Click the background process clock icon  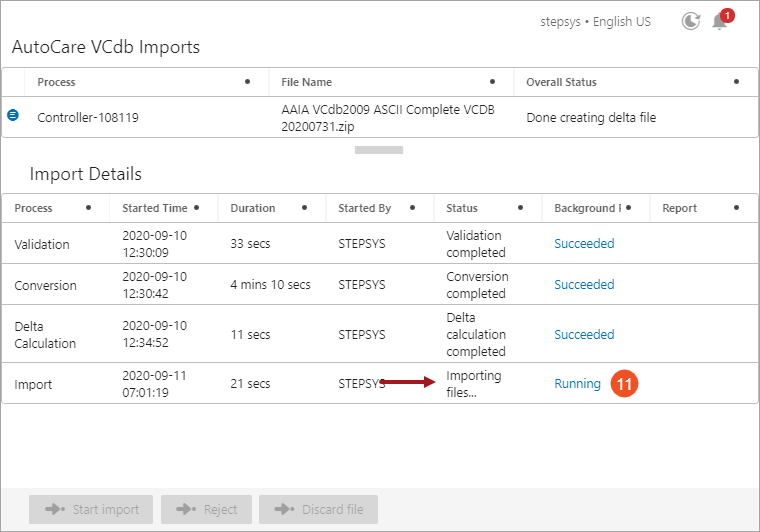tap(691, 21)
